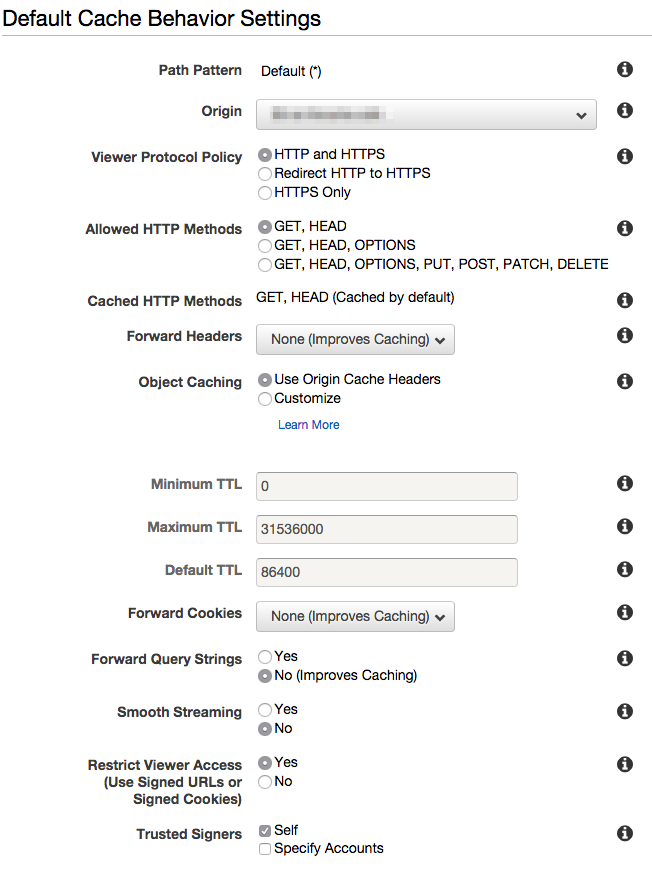Enable the Specify Accounts checkbox
The image size is (652, 876).
[265, 849]
